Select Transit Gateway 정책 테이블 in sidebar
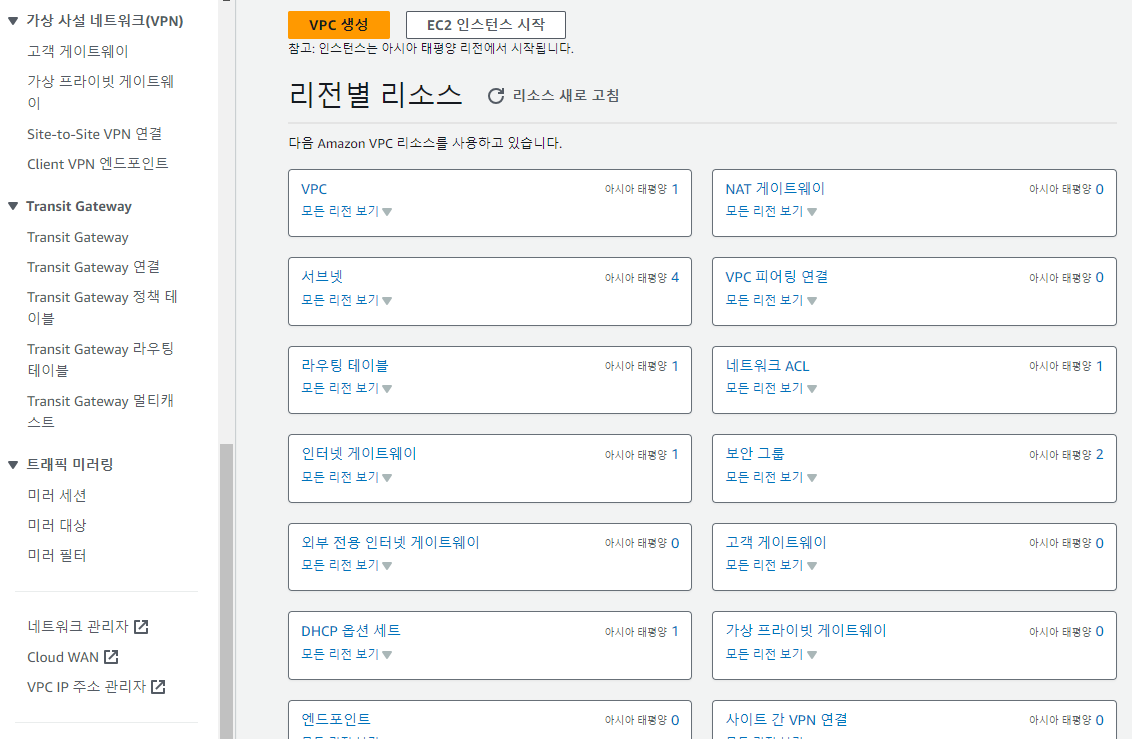 [102, 307]
